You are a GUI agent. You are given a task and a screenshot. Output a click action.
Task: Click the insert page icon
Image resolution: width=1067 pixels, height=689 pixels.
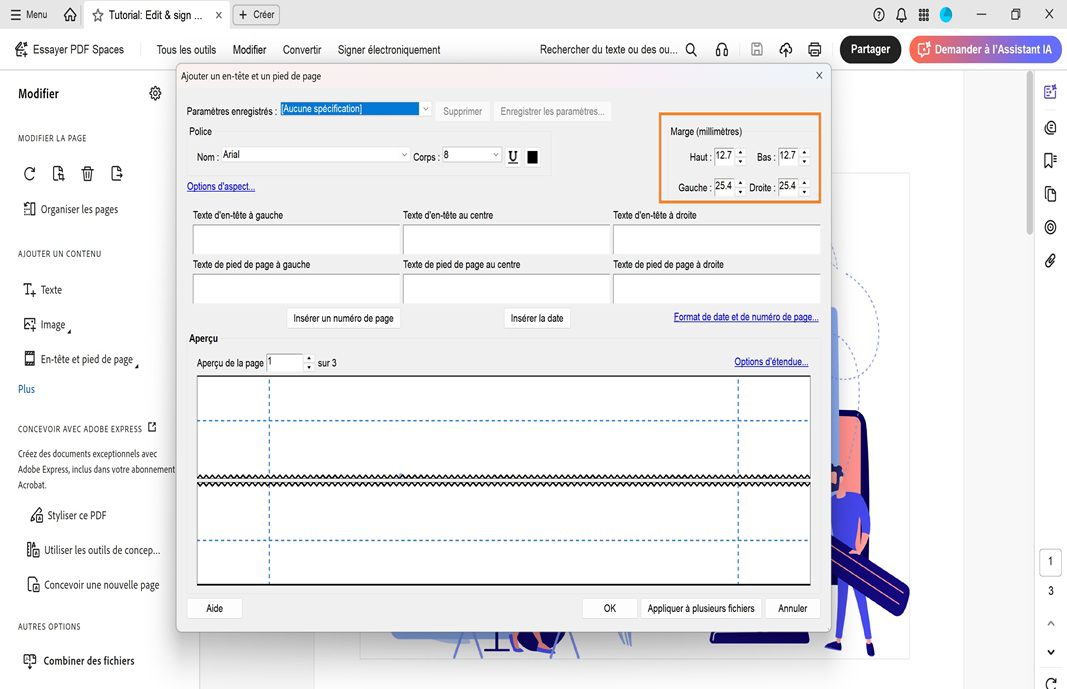tap(59, 173)
